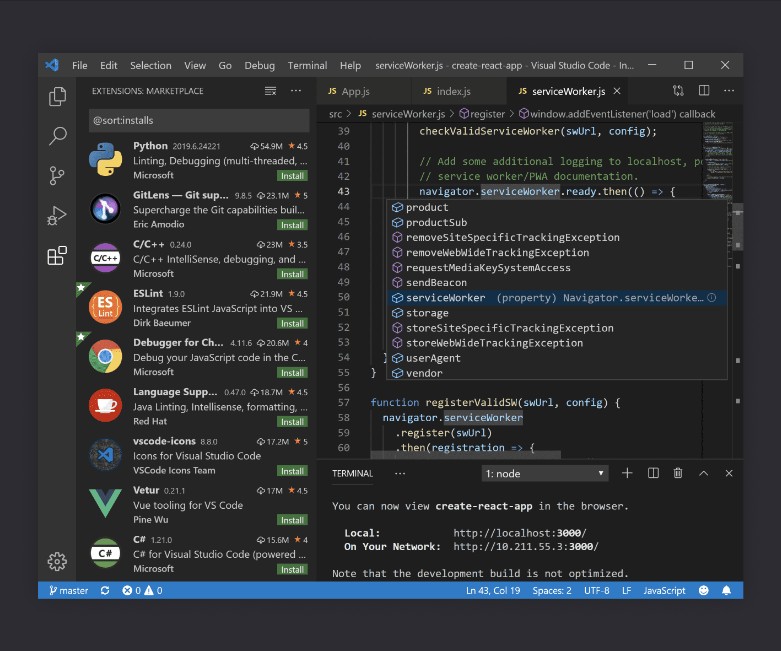Open the Run and Debug view
Screen dimensions: 781x651
(57, 216)
